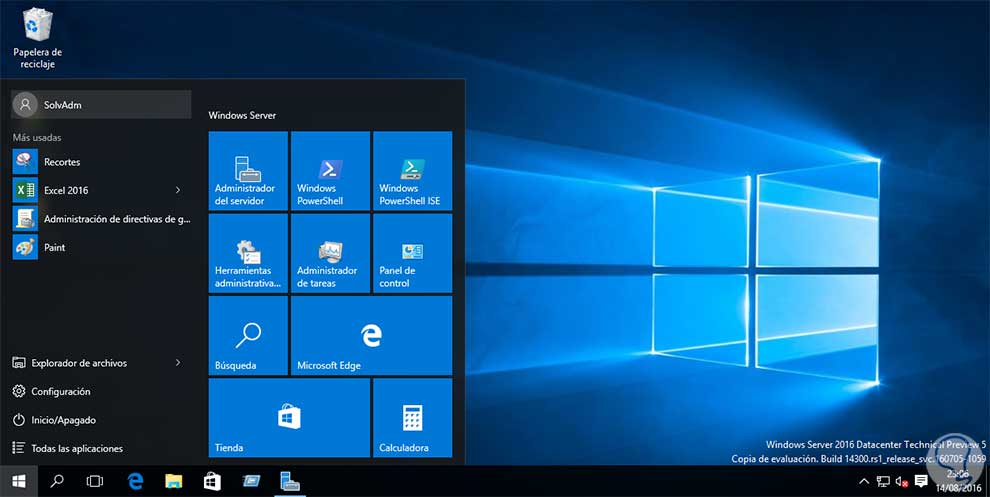Launch Microsoft Edge tile
The image size is (990, 497).
371,335
